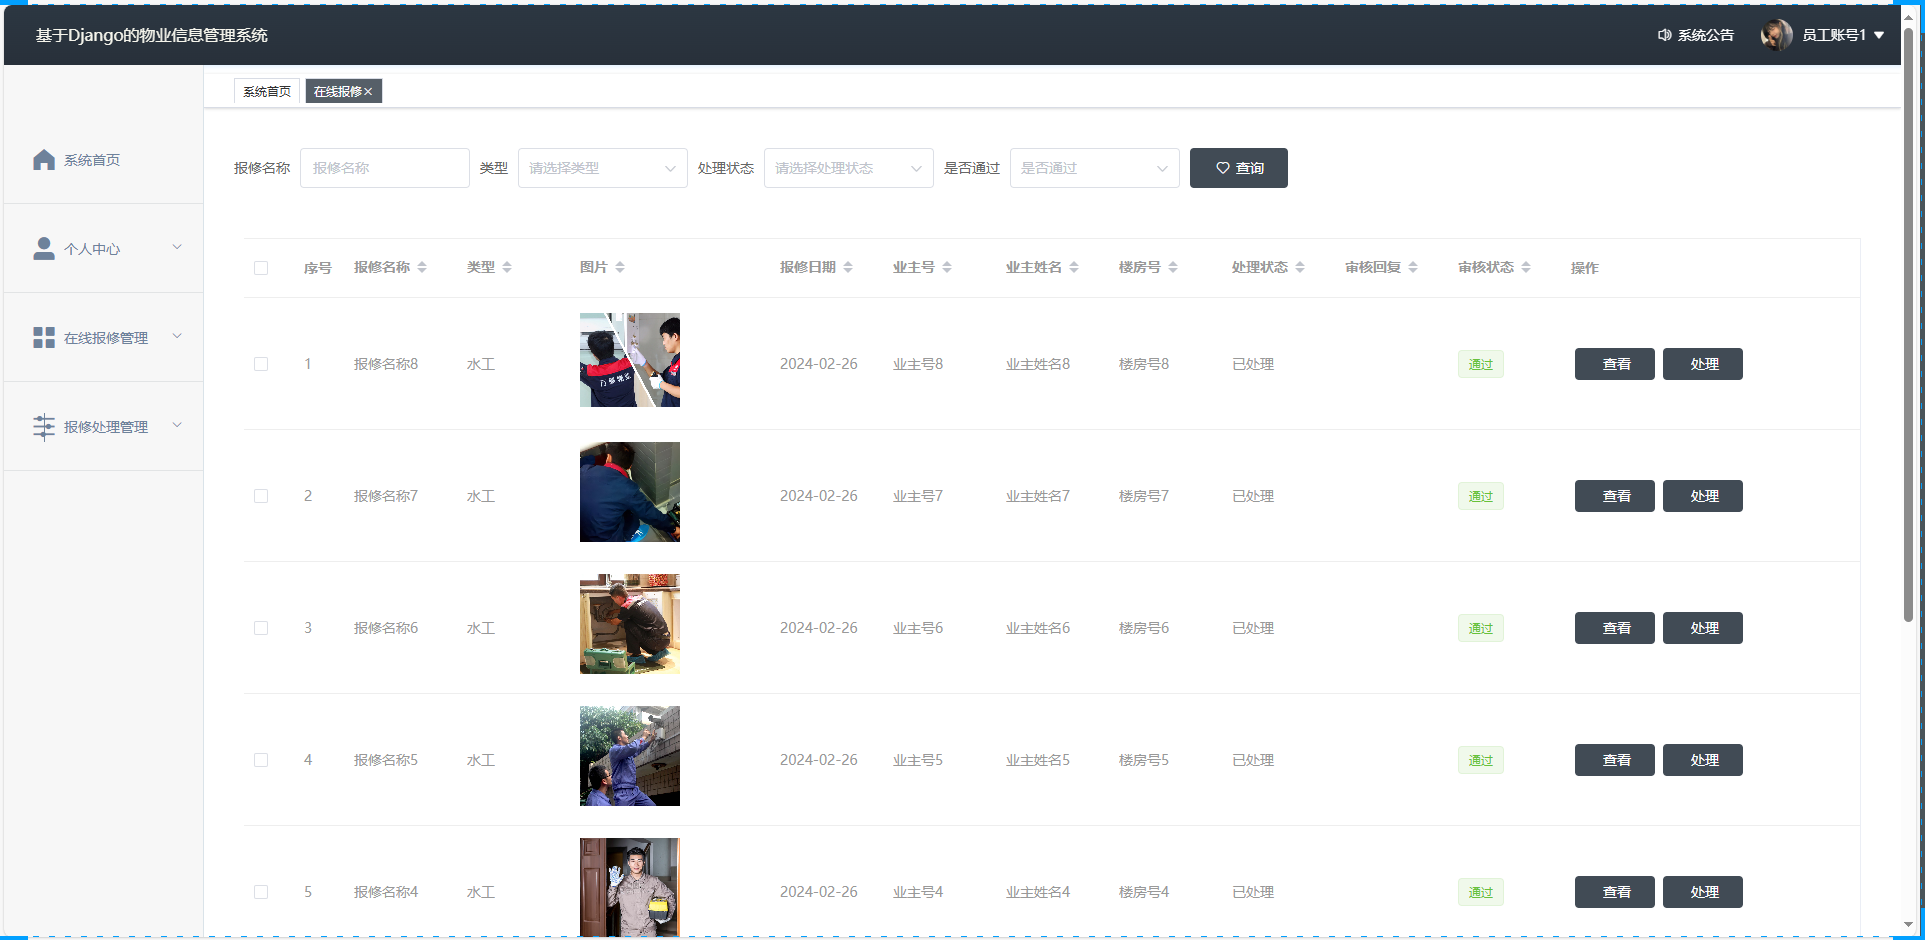This screenshot has height=940, width=1925.
Task: Click 查看 for 报修名称4
Action: [x=1615, y=892]
